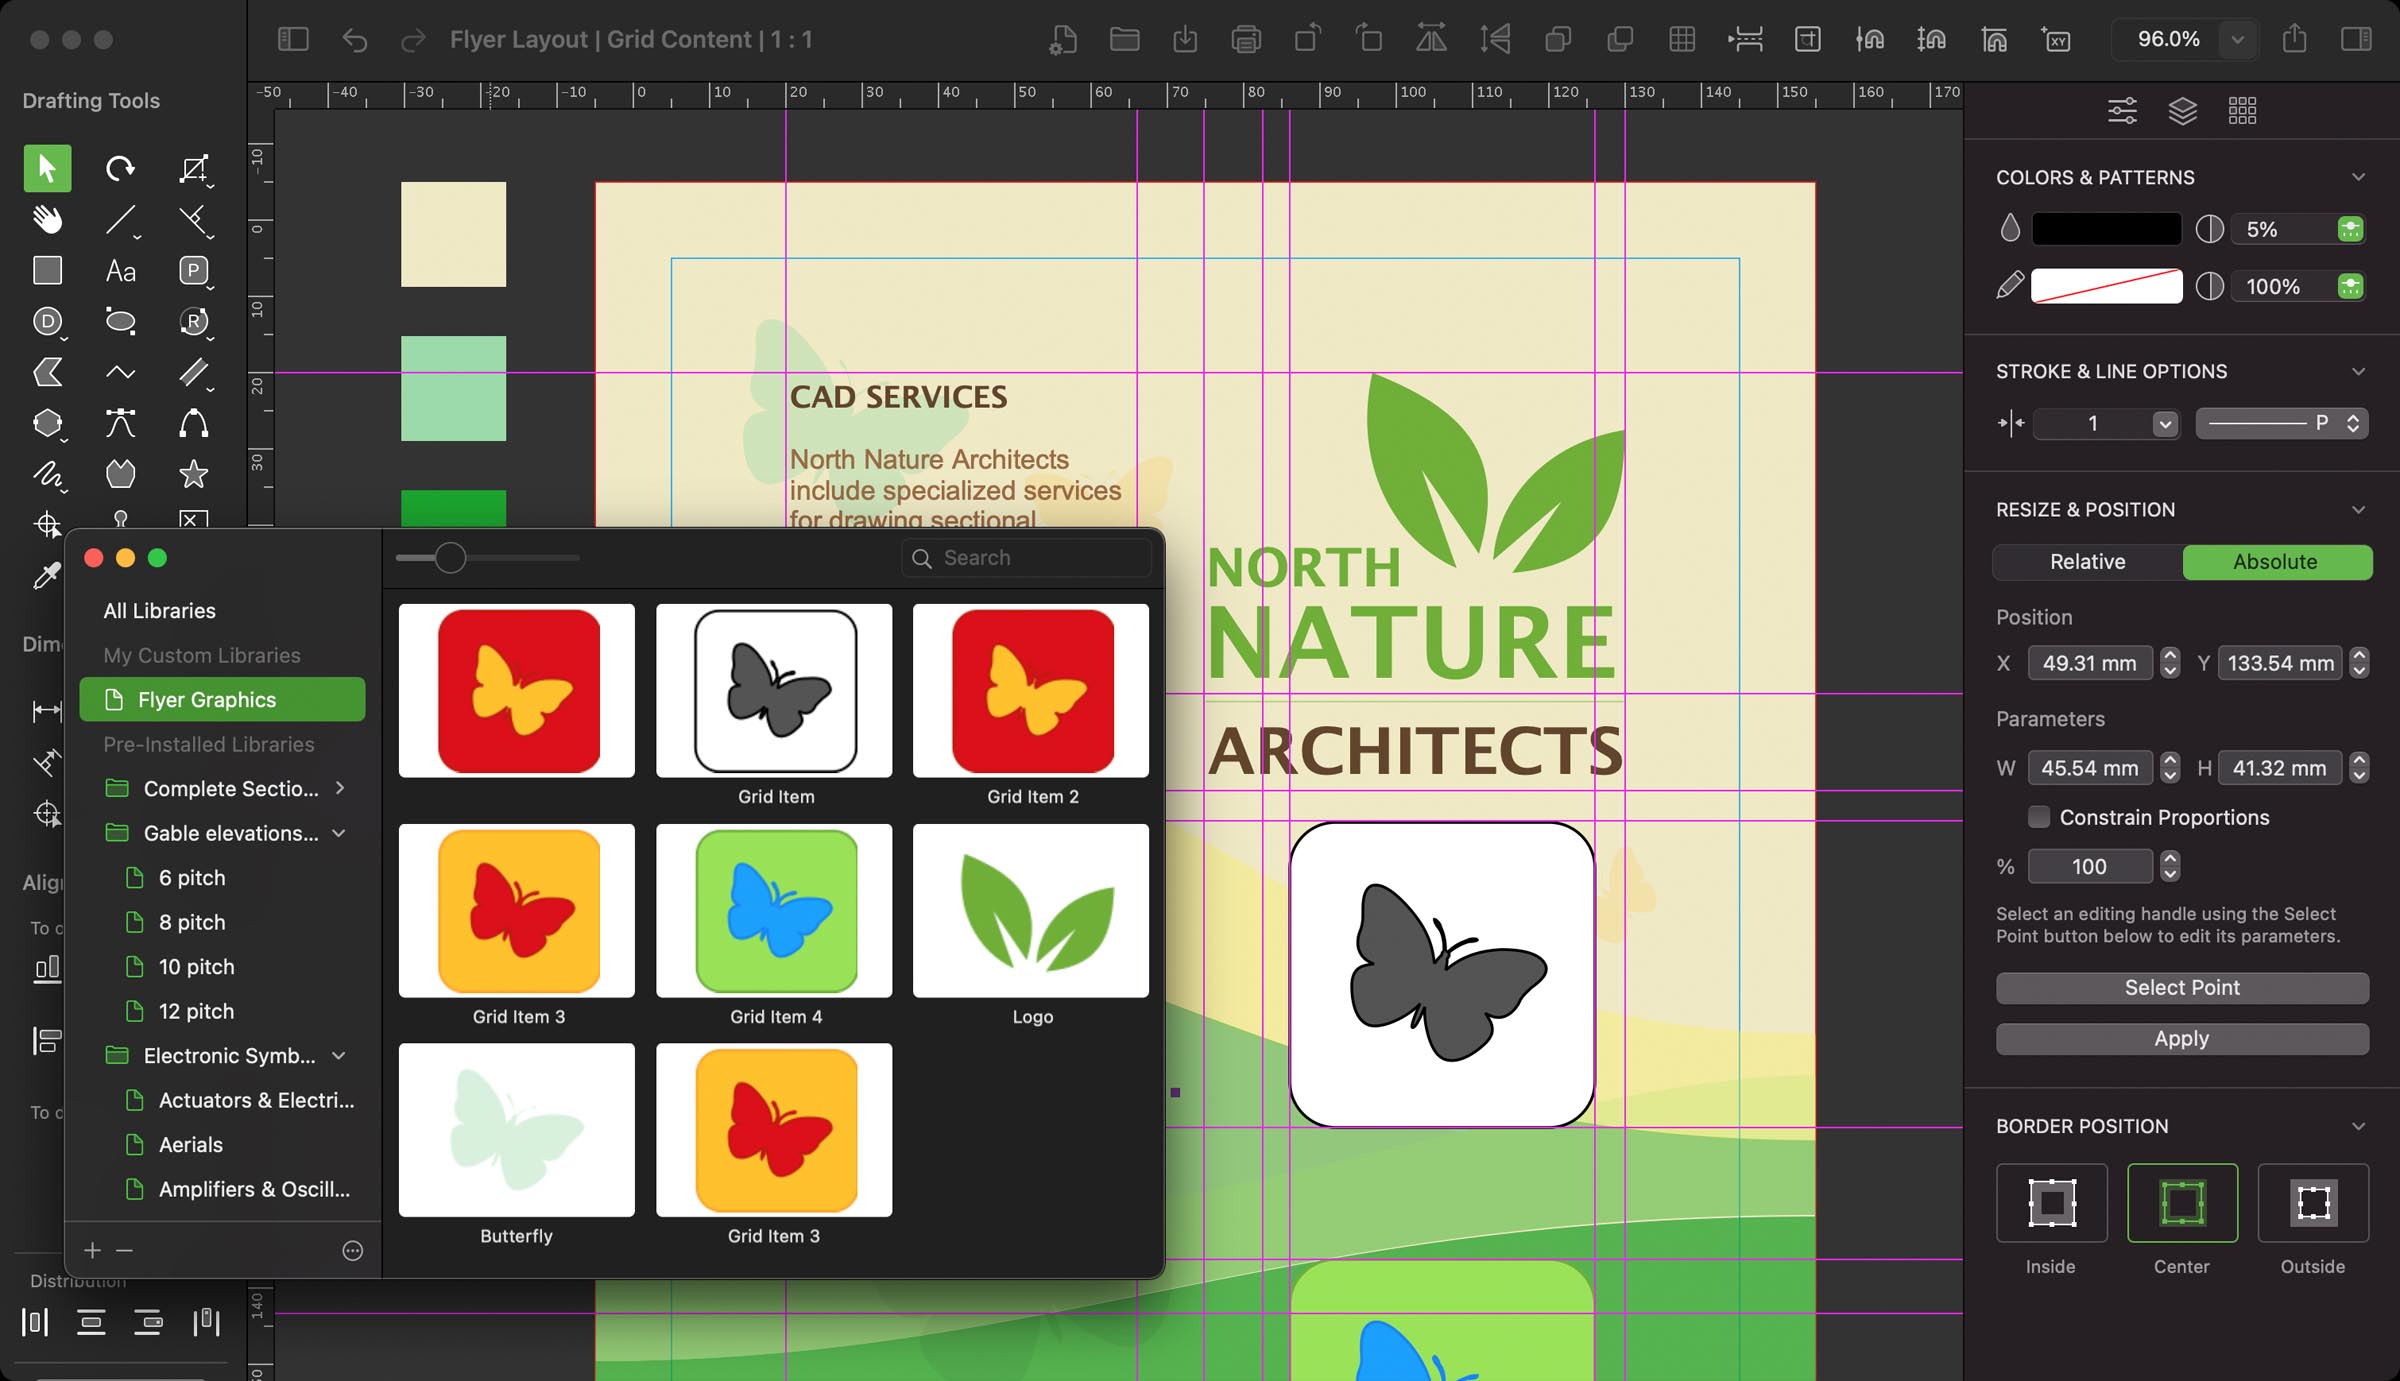
Task: Select the rotate tool in Drafting Tools
Action: [x=120, y=168]
